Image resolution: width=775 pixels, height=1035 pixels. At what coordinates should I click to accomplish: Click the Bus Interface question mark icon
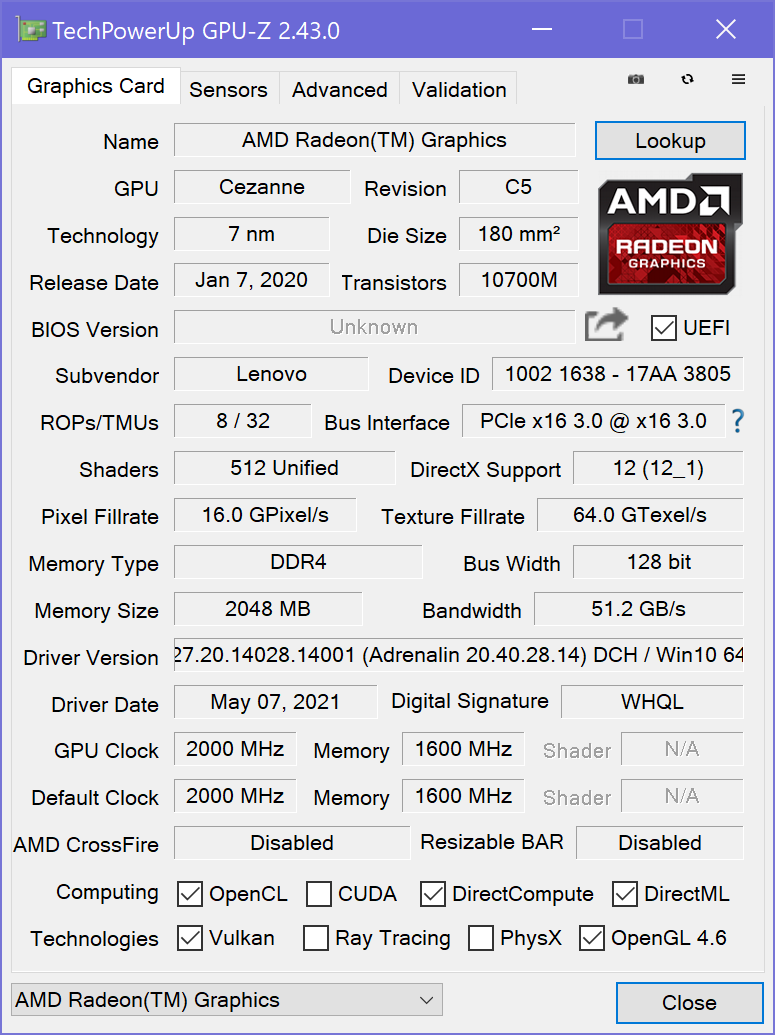pos(738,421)
